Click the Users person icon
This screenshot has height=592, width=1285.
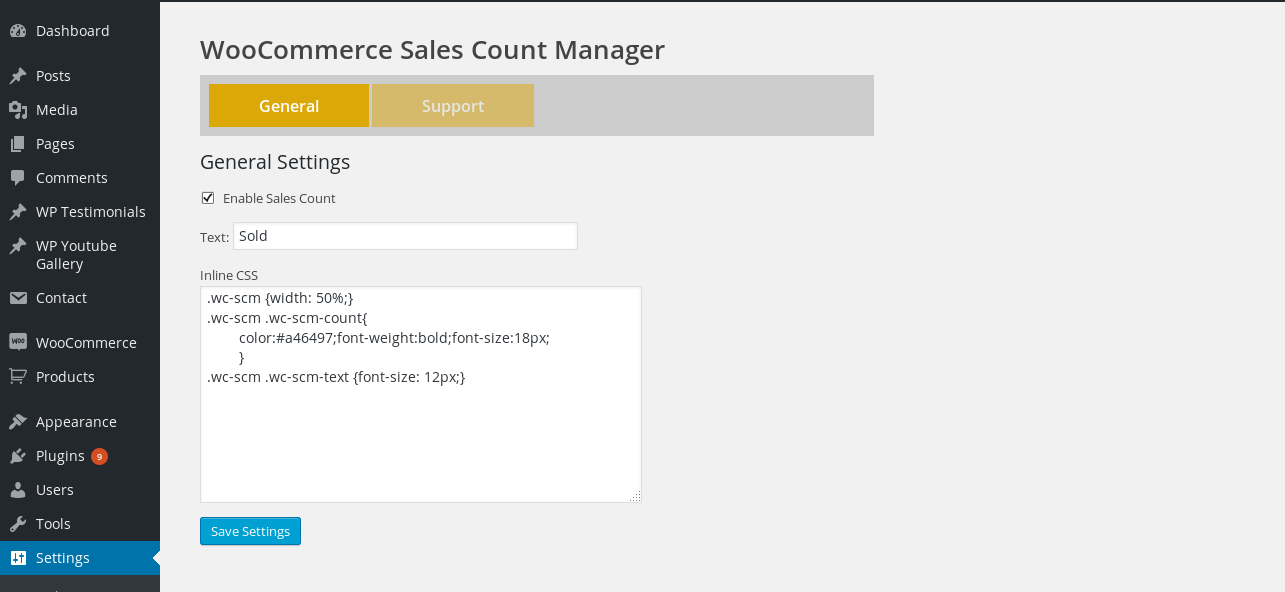(18, 490)
